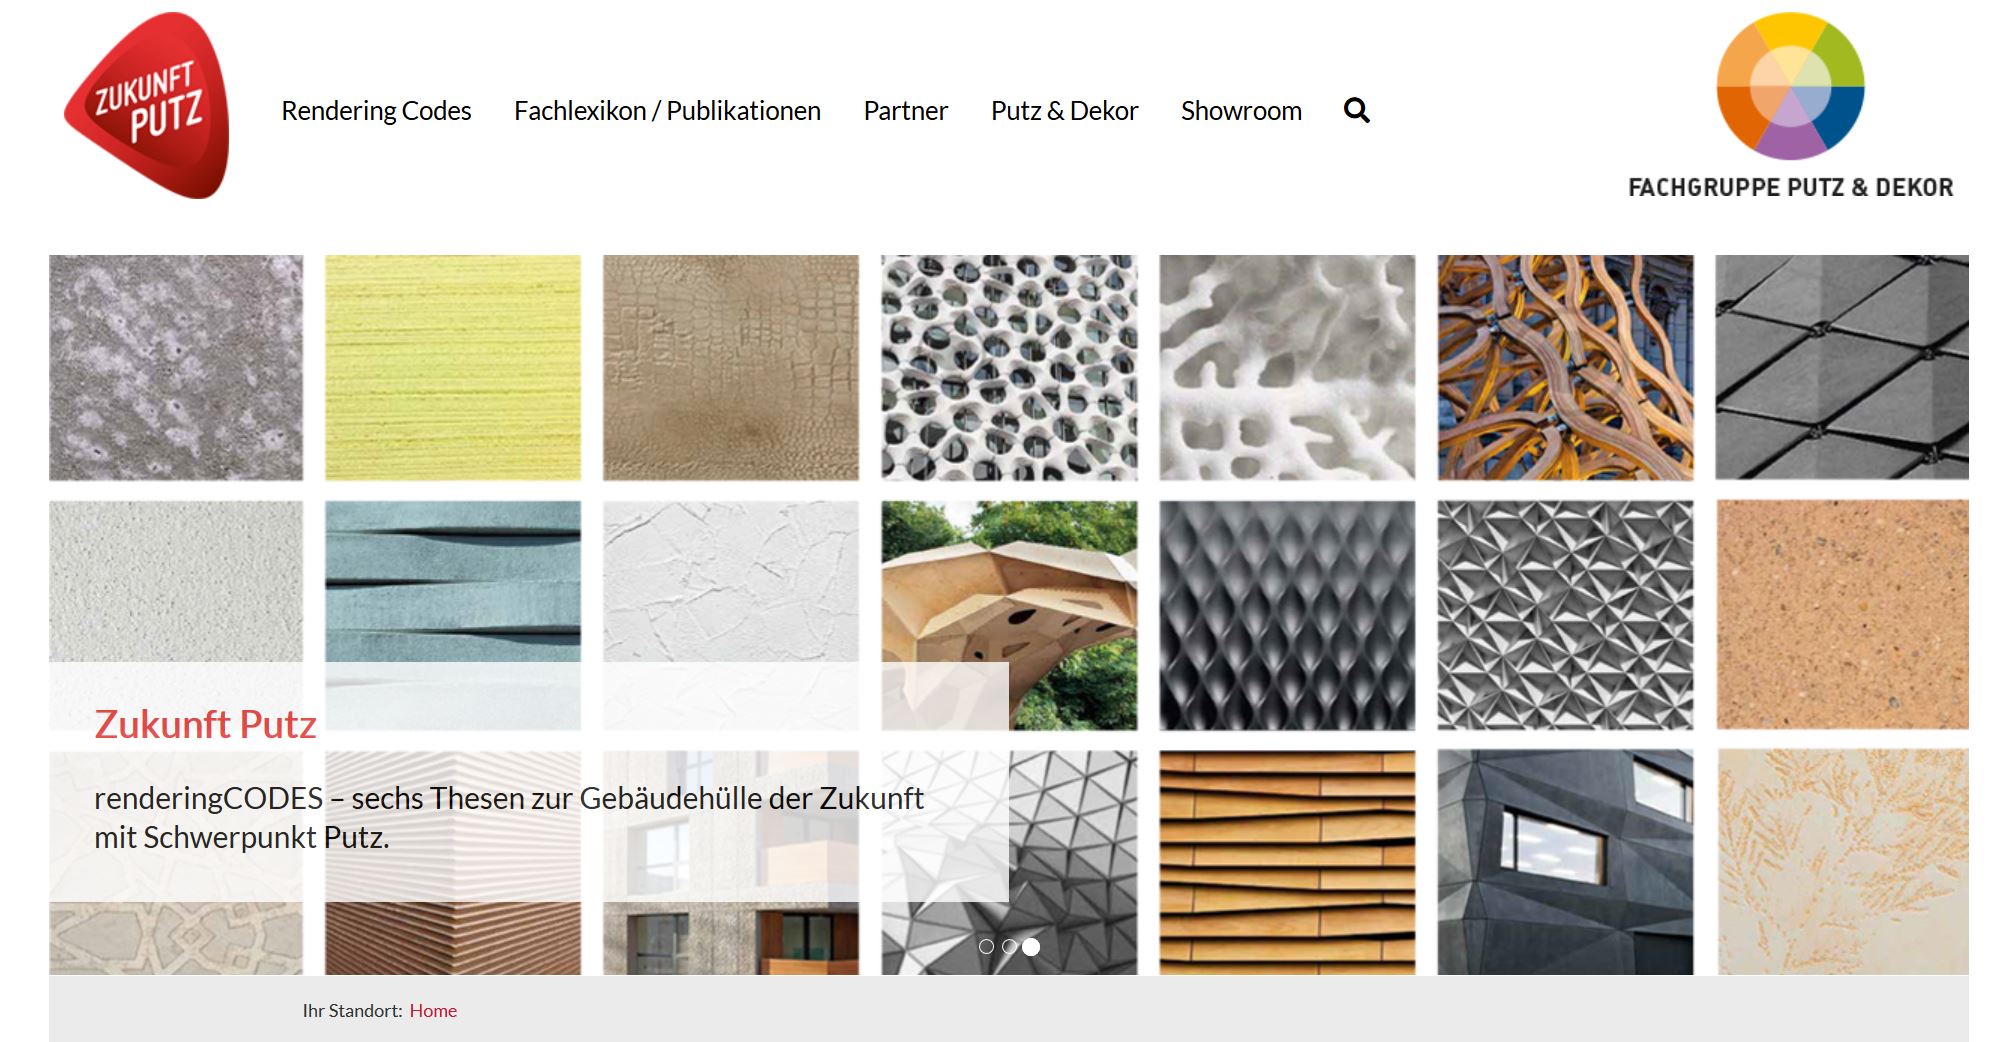This screenshot has height=1042, width=2001.
Task: Open the search magnifier icon
Action: pos(1356,110)
